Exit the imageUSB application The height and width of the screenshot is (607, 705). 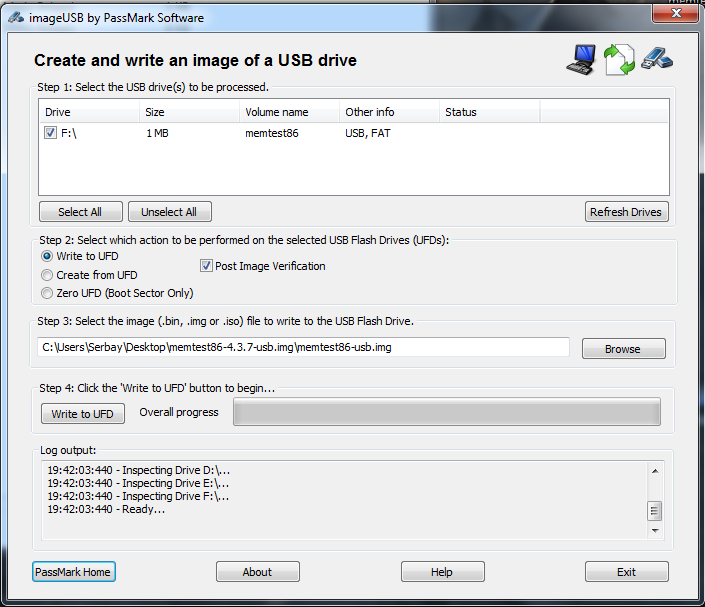click(626, 571)
